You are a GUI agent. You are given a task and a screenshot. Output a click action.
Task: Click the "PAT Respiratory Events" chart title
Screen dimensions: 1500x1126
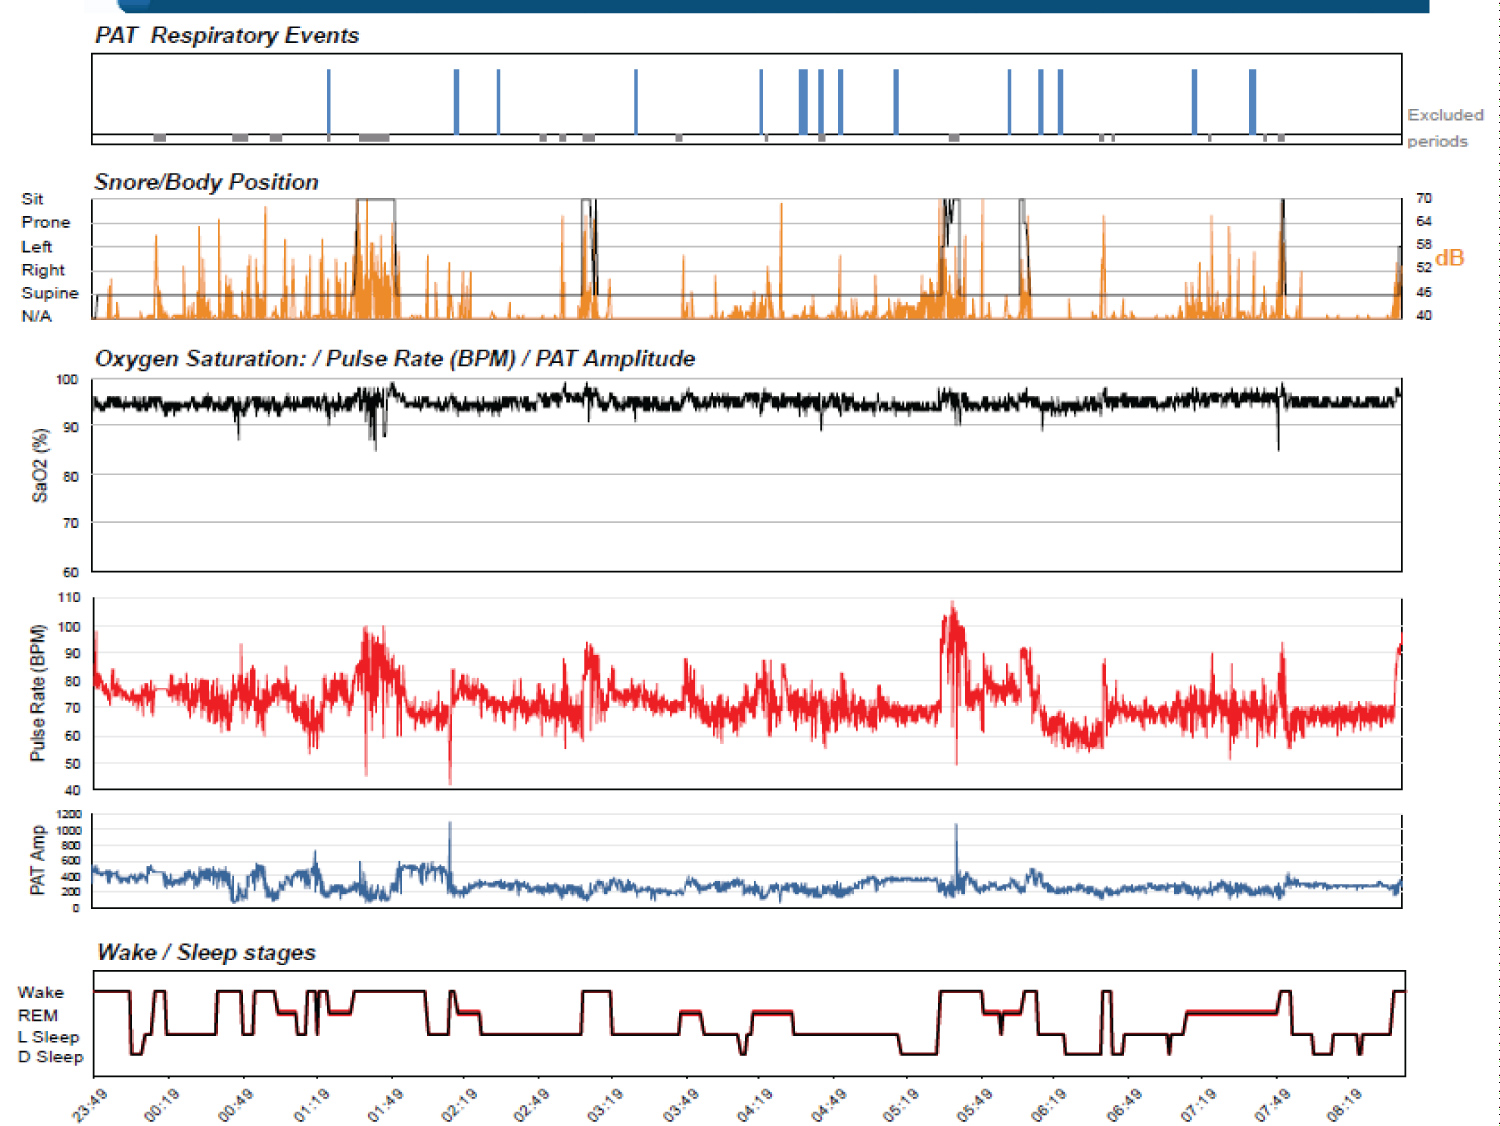pos(226,36)
